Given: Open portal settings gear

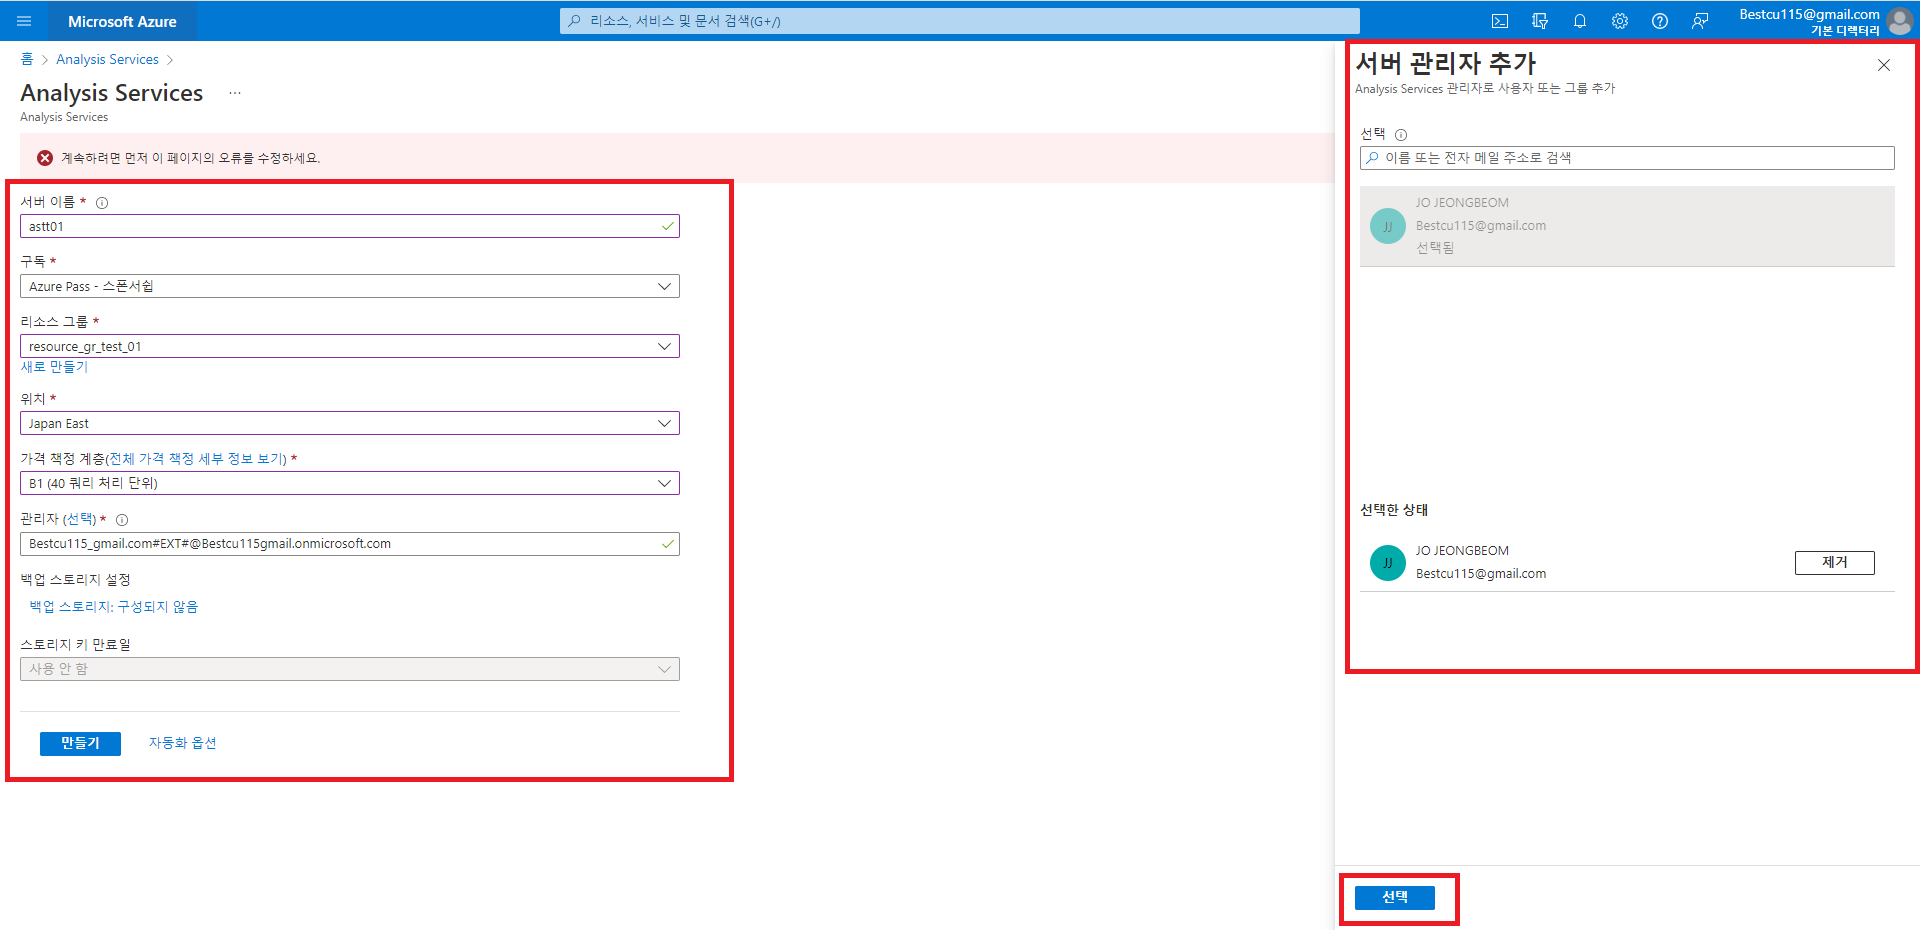Looking at the screenshot, I should click(1620, 21).
